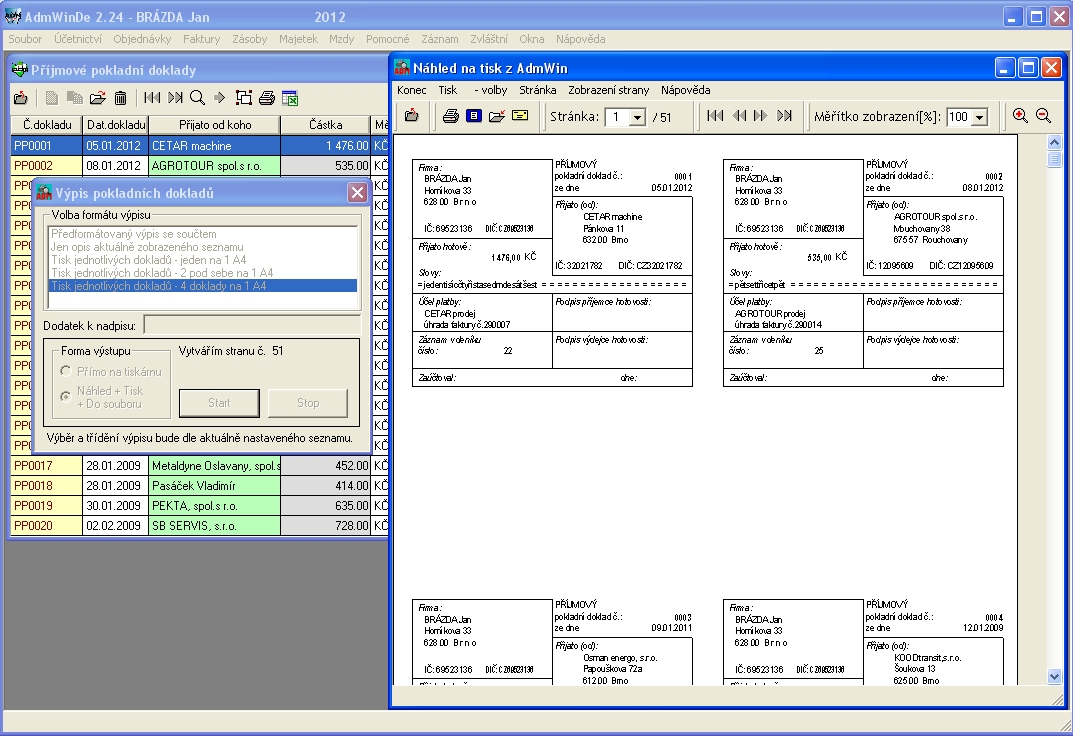Viewport: 1073px width, 736px height.
Task: Zoom in on the print preview
Action: click(1020, 116)
